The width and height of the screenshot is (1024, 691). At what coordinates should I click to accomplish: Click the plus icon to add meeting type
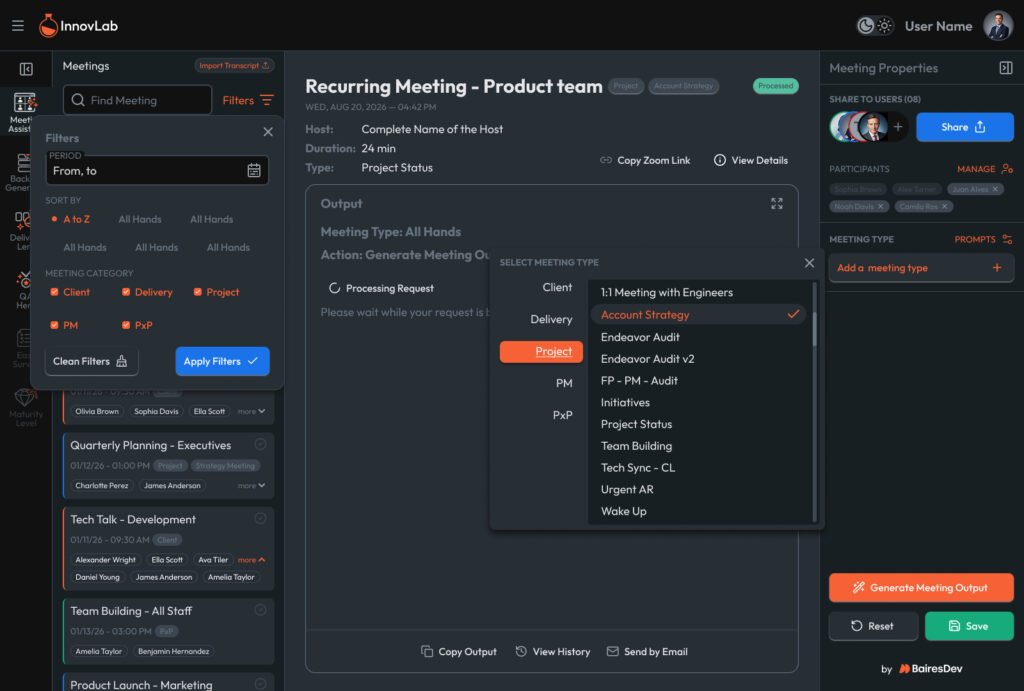[x=997, y=268]
